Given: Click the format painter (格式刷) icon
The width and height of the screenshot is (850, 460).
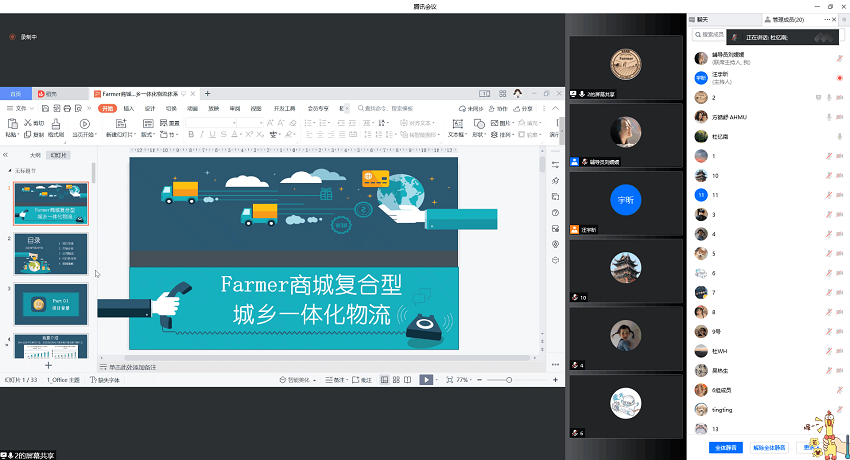Looking at the screenshot, I should (57, 125).
